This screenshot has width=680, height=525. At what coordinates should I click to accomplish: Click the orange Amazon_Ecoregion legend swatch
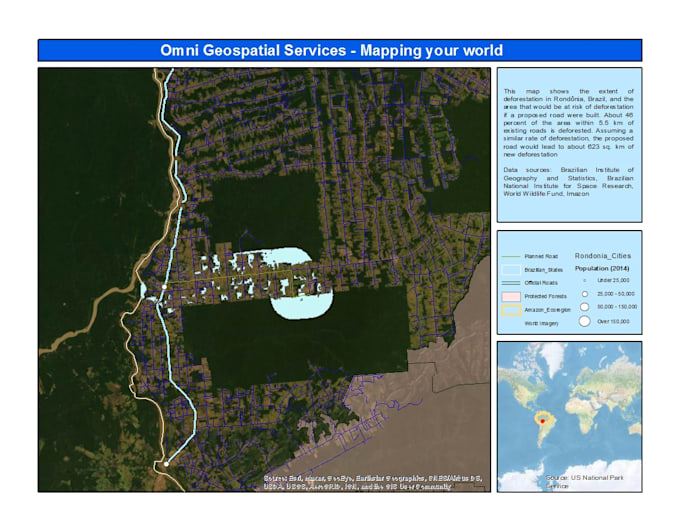[510, 310]
